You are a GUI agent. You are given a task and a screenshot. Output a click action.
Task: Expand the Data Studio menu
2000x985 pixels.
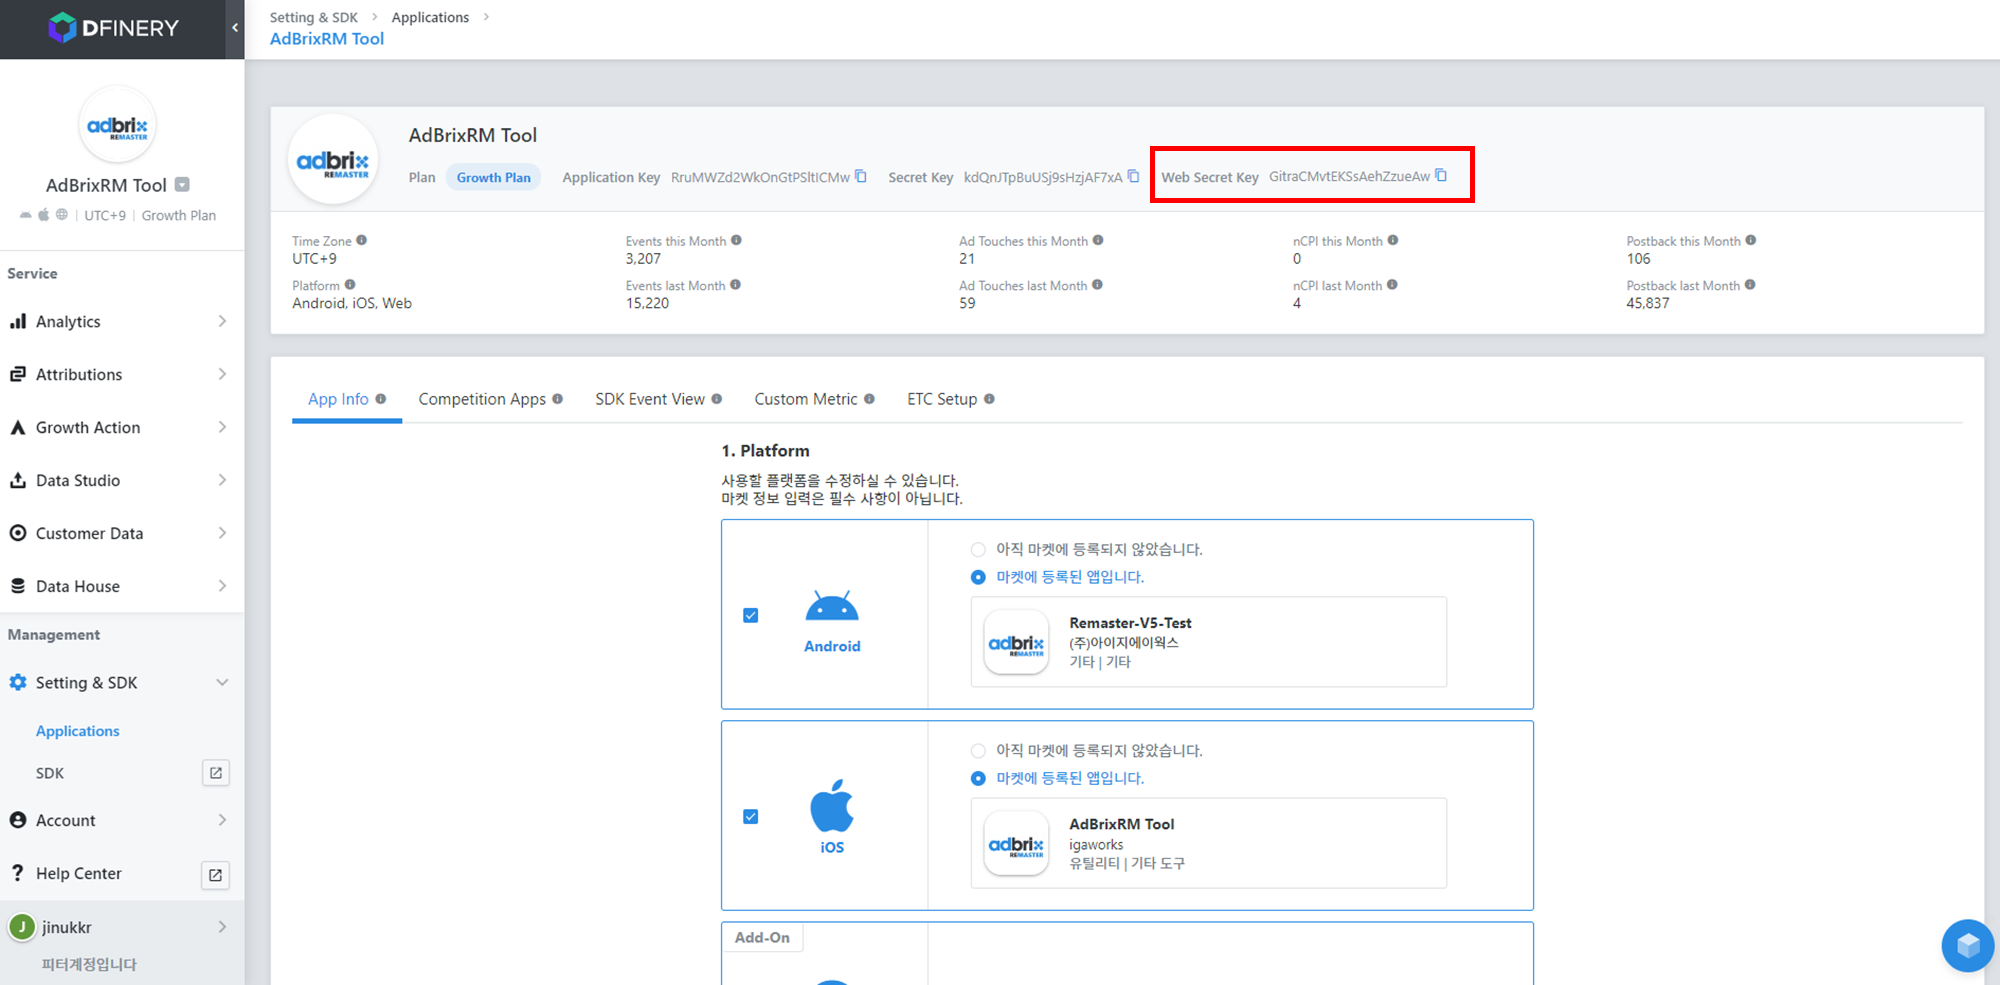coord(122,480)
